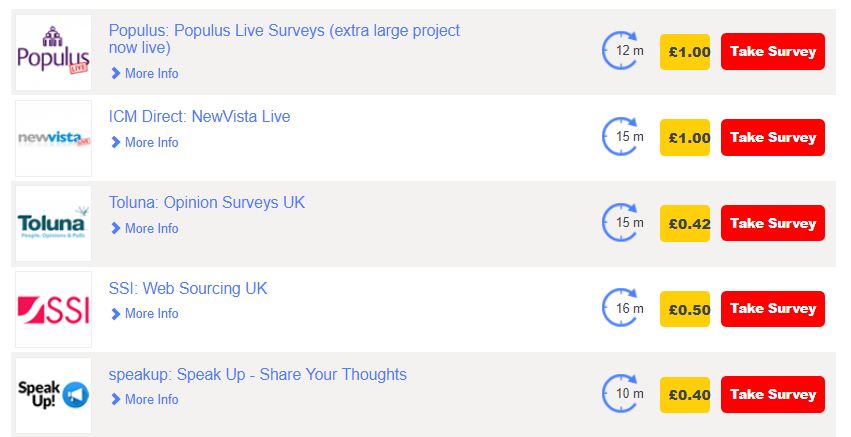This screenshot has width=851, height=437.
Task: Take Survey for SSI Web Sourcing UK
Action: point(773,309)
